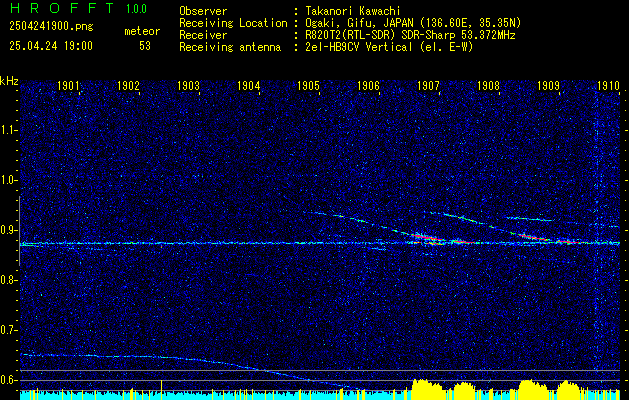The height and width of the screenshot is (400, 629).
Task: Click the 1910 time marker
Action: click(x=608, y=86)
